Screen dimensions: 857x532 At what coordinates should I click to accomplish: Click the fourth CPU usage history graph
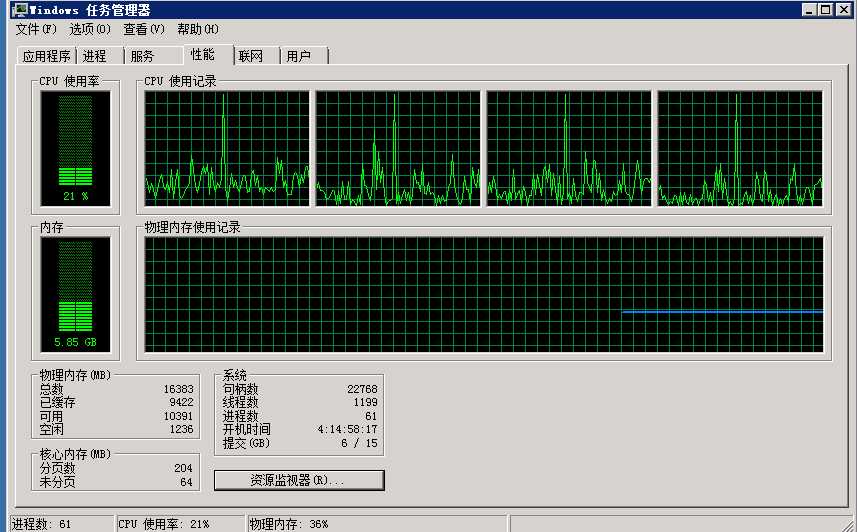pos(740,148)
